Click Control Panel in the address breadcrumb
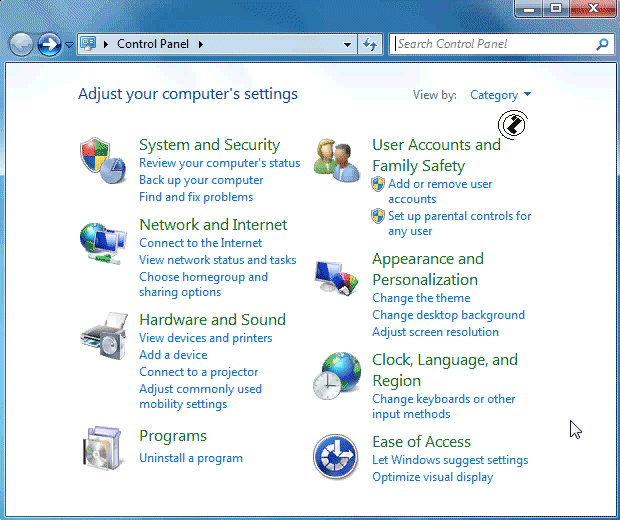Image resolution: width=620 pixels, height=520 pixels. (x=153, y=44)
